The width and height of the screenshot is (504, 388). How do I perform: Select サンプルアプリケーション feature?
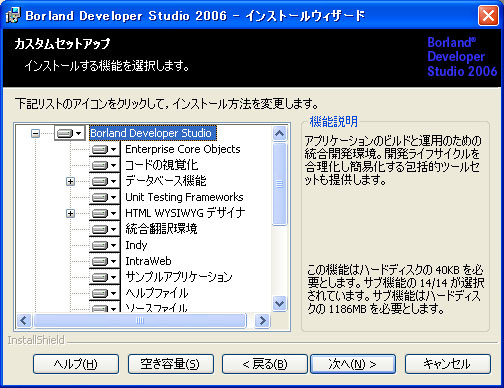(x=179, y=277)
